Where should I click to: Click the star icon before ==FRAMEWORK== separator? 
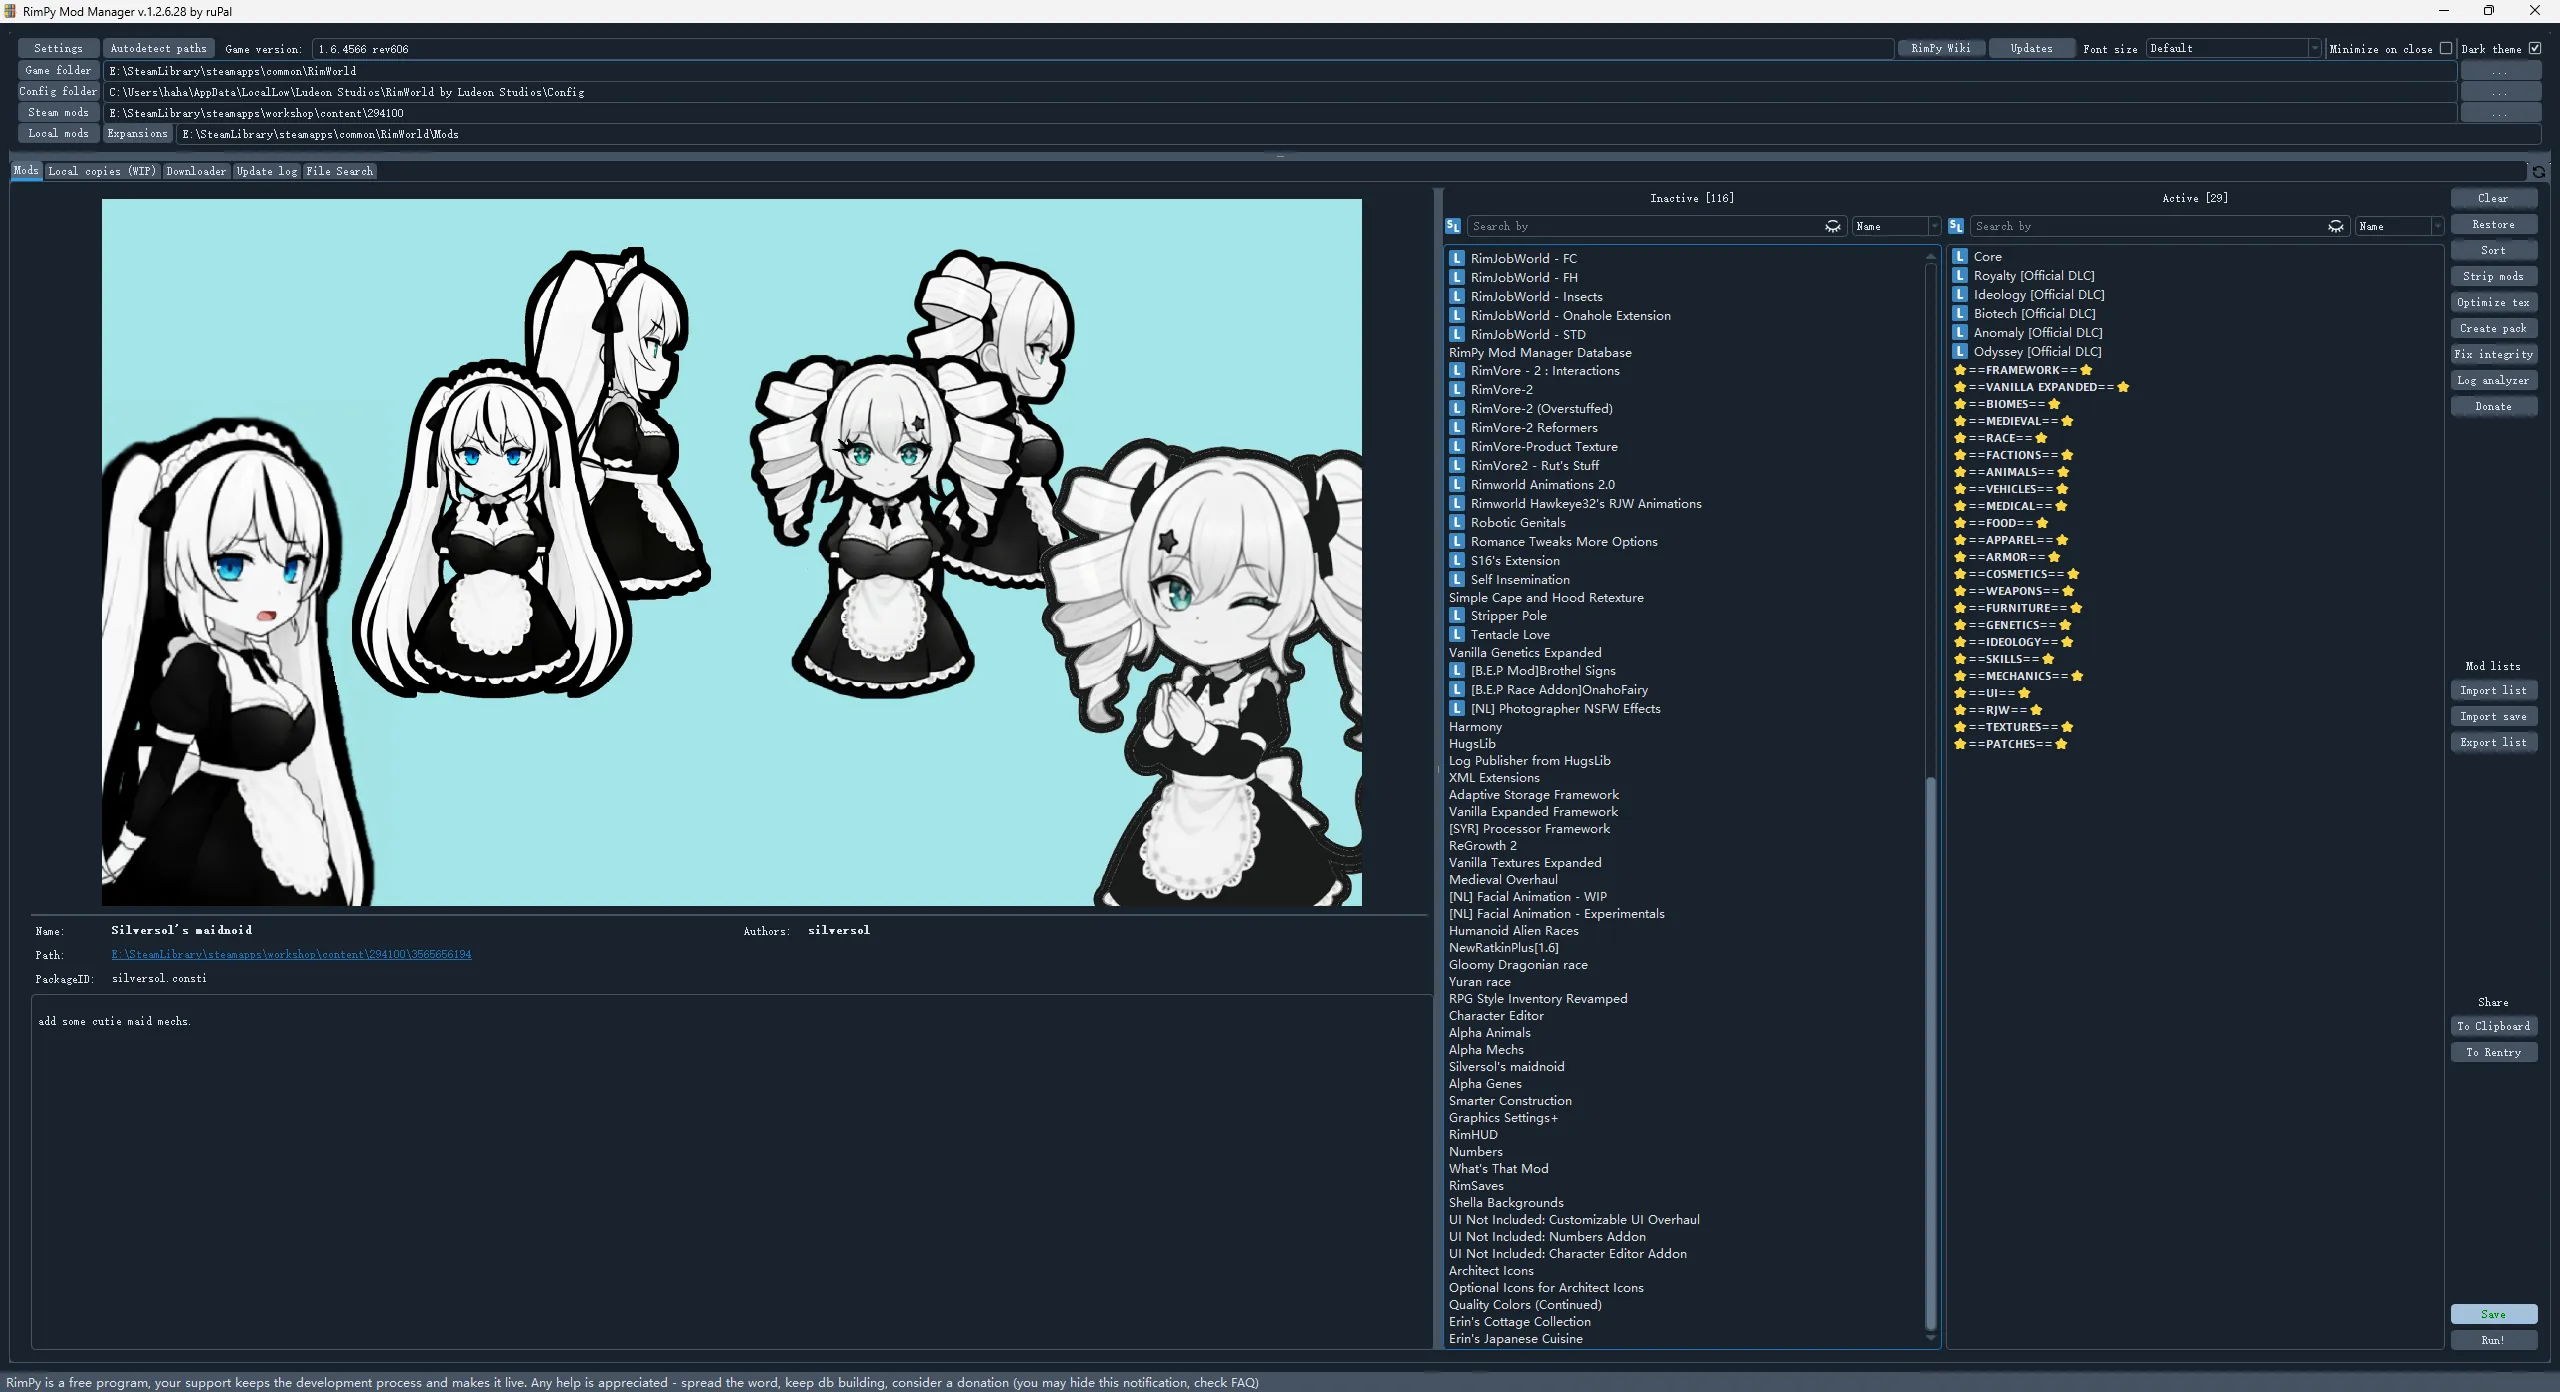(1960, 370)
